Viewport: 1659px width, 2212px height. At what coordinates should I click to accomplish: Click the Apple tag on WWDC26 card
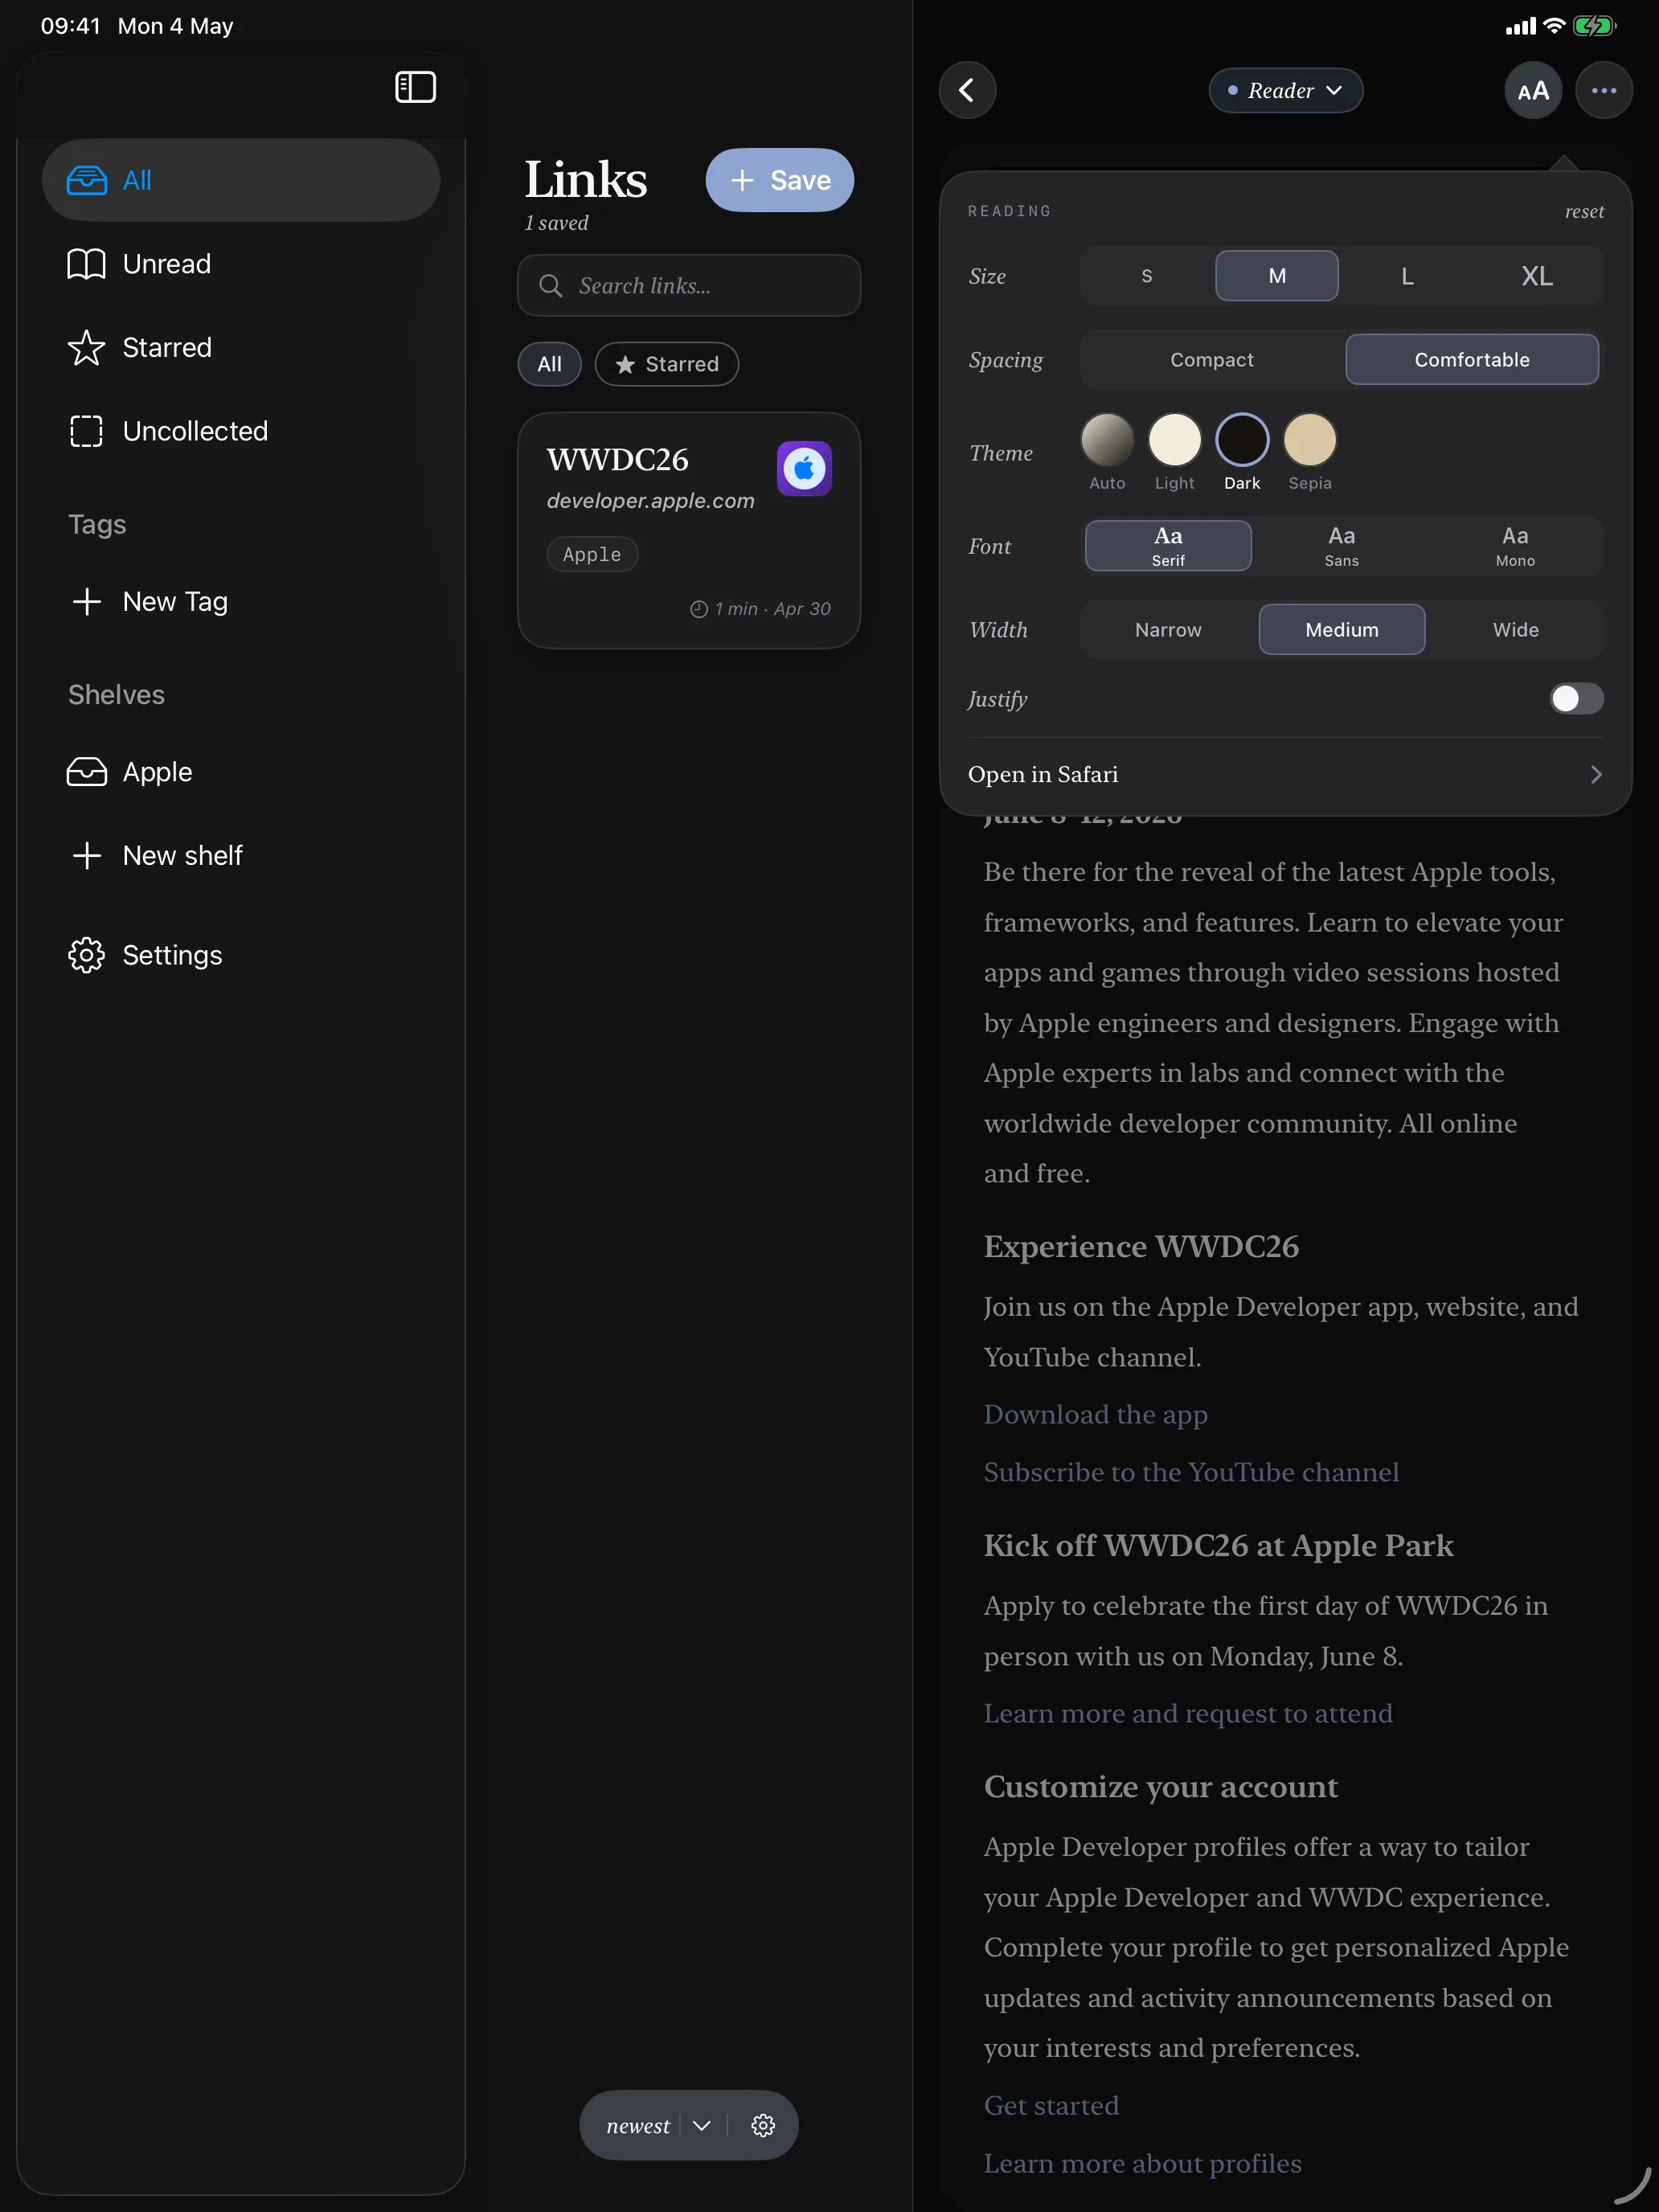592,554
